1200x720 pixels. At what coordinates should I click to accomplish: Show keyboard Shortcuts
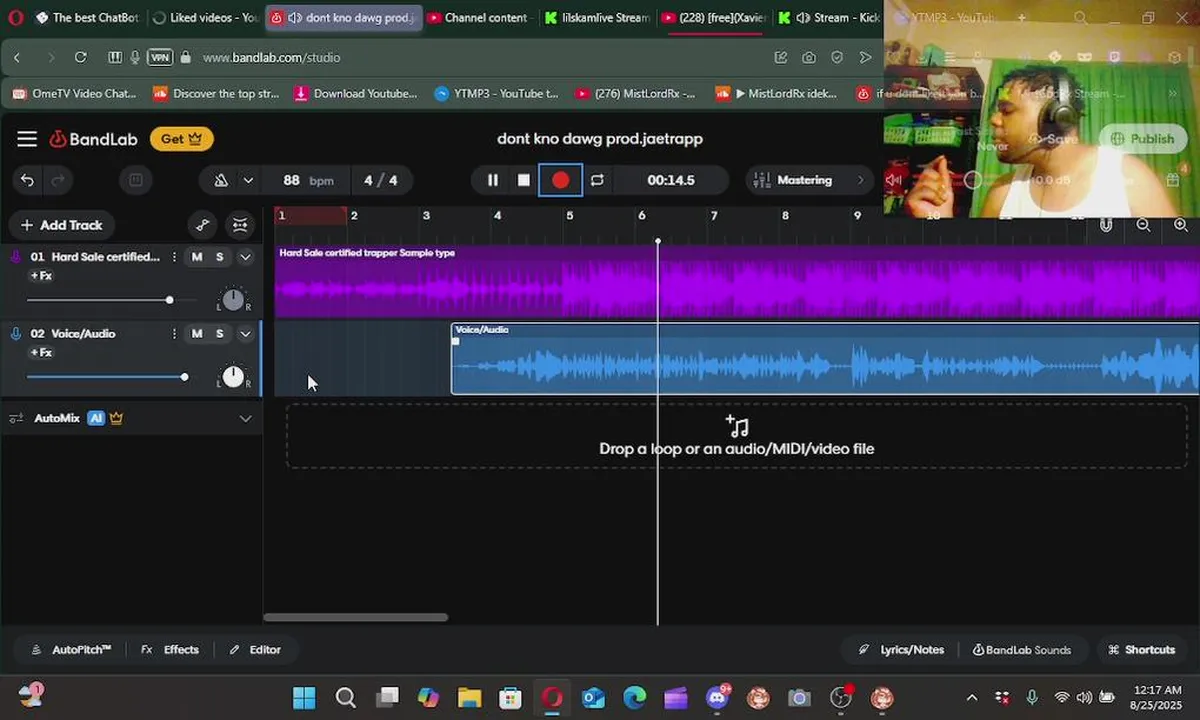tap(1141, 650)
